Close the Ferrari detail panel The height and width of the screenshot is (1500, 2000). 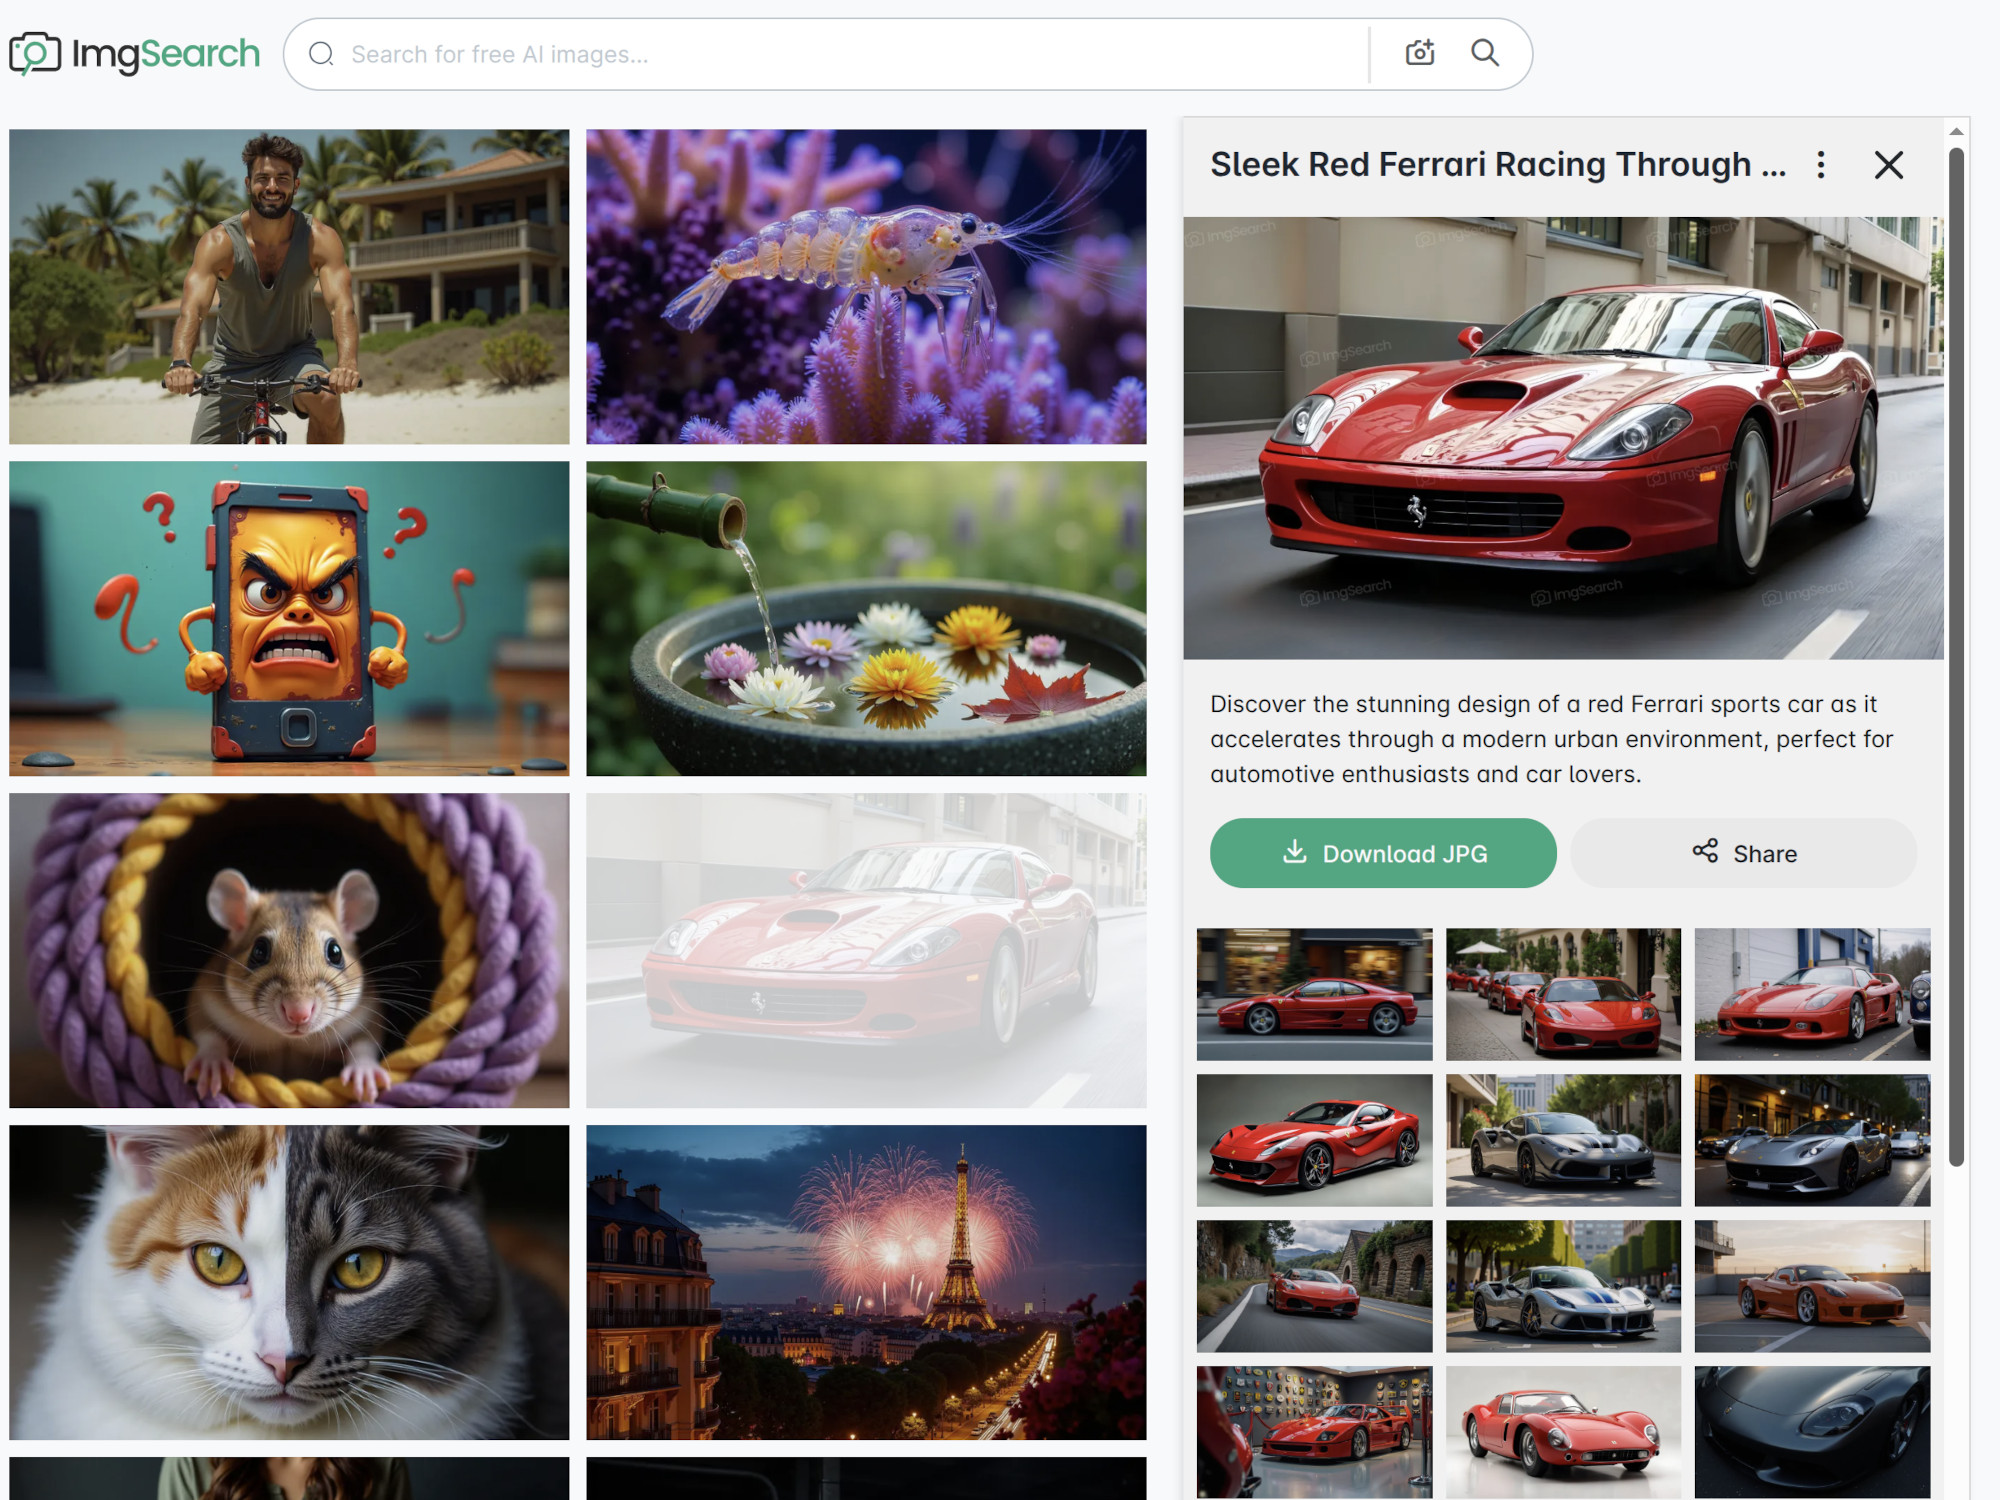(1888, 166)
